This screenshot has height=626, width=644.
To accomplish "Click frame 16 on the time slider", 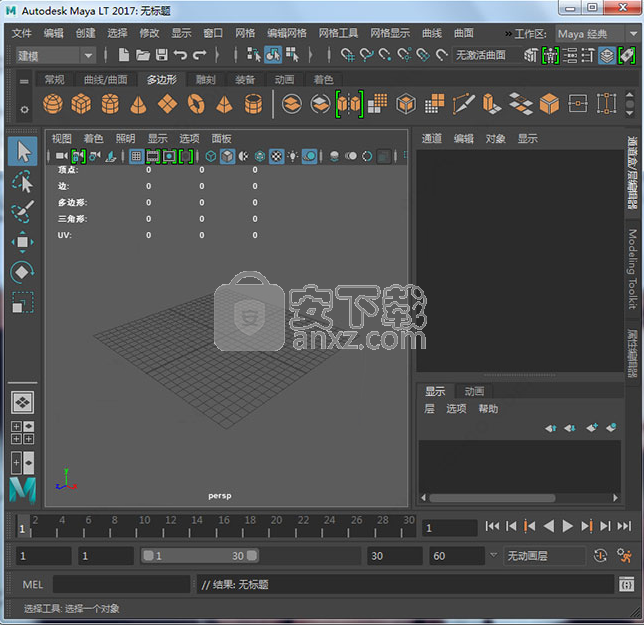I will pyautogui.click(x=224, y=520).
